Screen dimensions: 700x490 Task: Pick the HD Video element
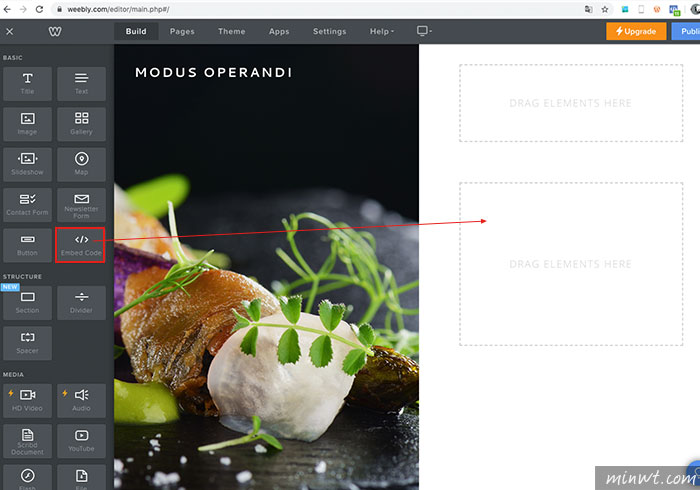[x=27, y=401]
